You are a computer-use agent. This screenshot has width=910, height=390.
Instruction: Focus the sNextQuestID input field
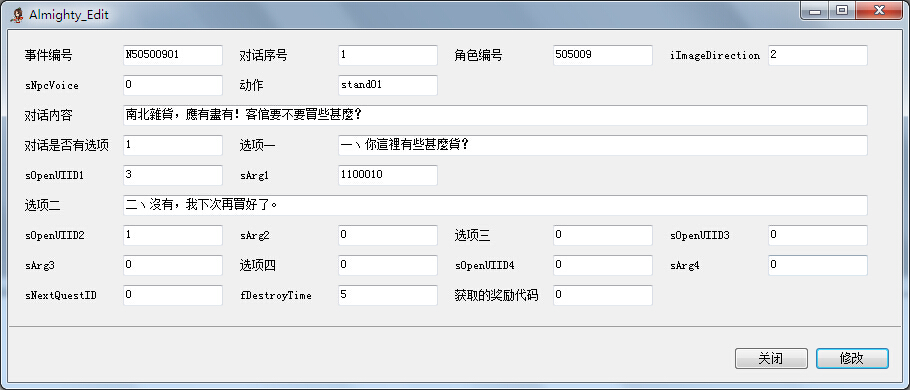(173, 295)
